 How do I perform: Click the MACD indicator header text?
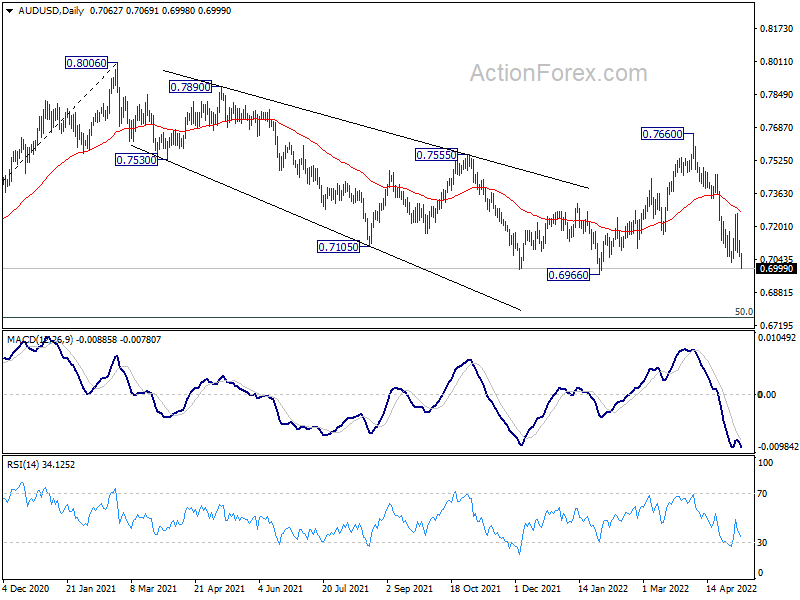[84, 340]
